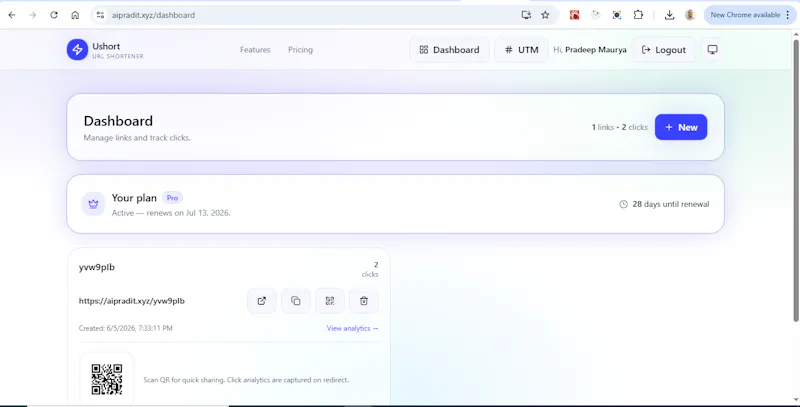The height and width of the screenshot is (407, 800).
Task: Open the Chrome profile avatar
Action: pos(690,15)
